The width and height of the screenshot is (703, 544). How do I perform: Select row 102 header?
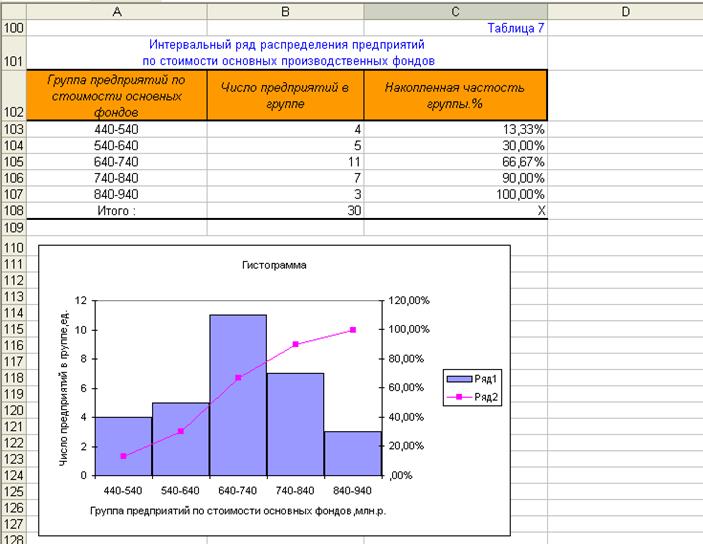point(14,95)
